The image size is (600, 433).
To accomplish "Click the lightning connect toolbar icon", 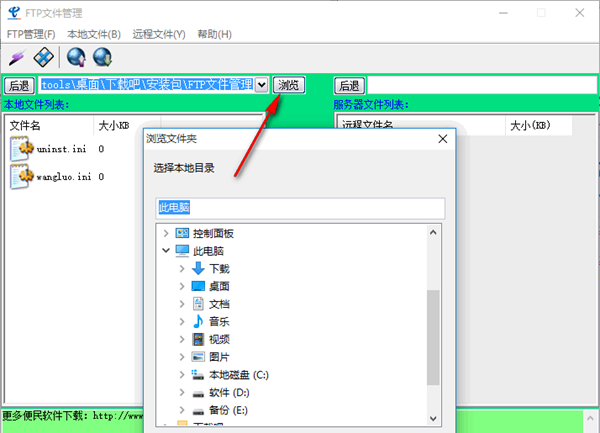I will (17, 58).
